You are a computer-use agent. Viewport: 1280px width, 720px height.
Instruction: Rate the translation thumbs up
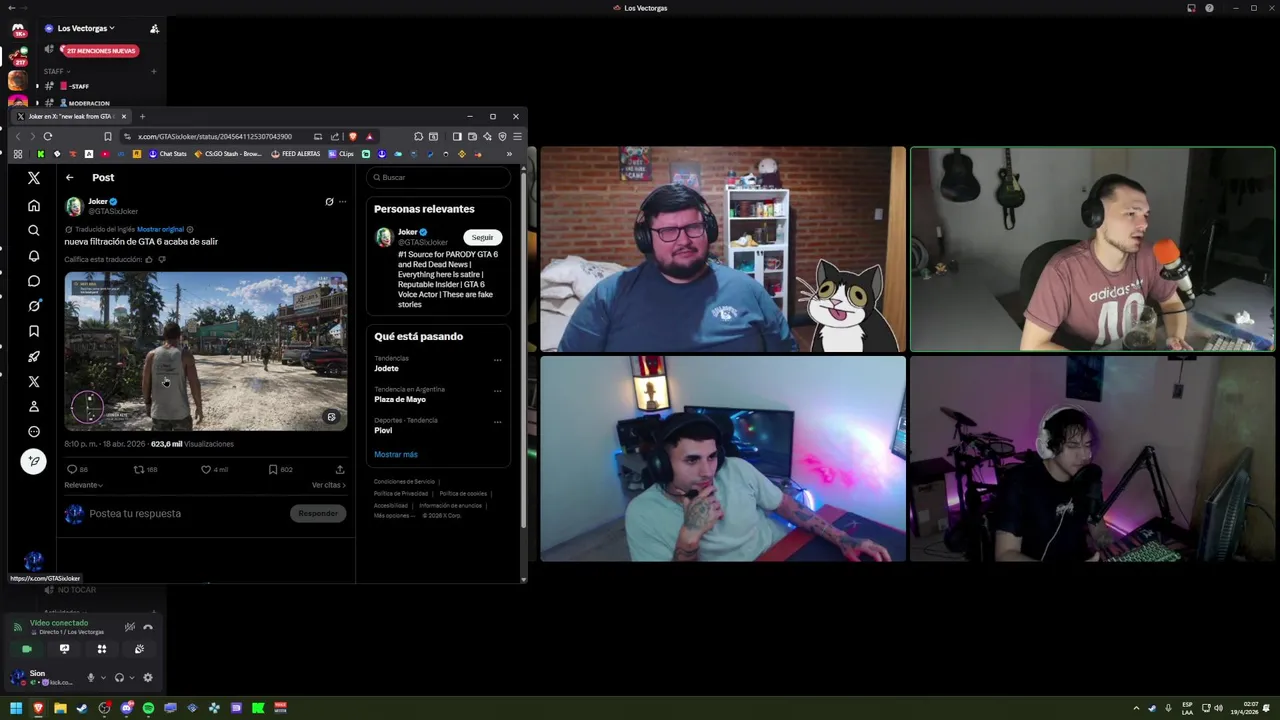point(150,259)
